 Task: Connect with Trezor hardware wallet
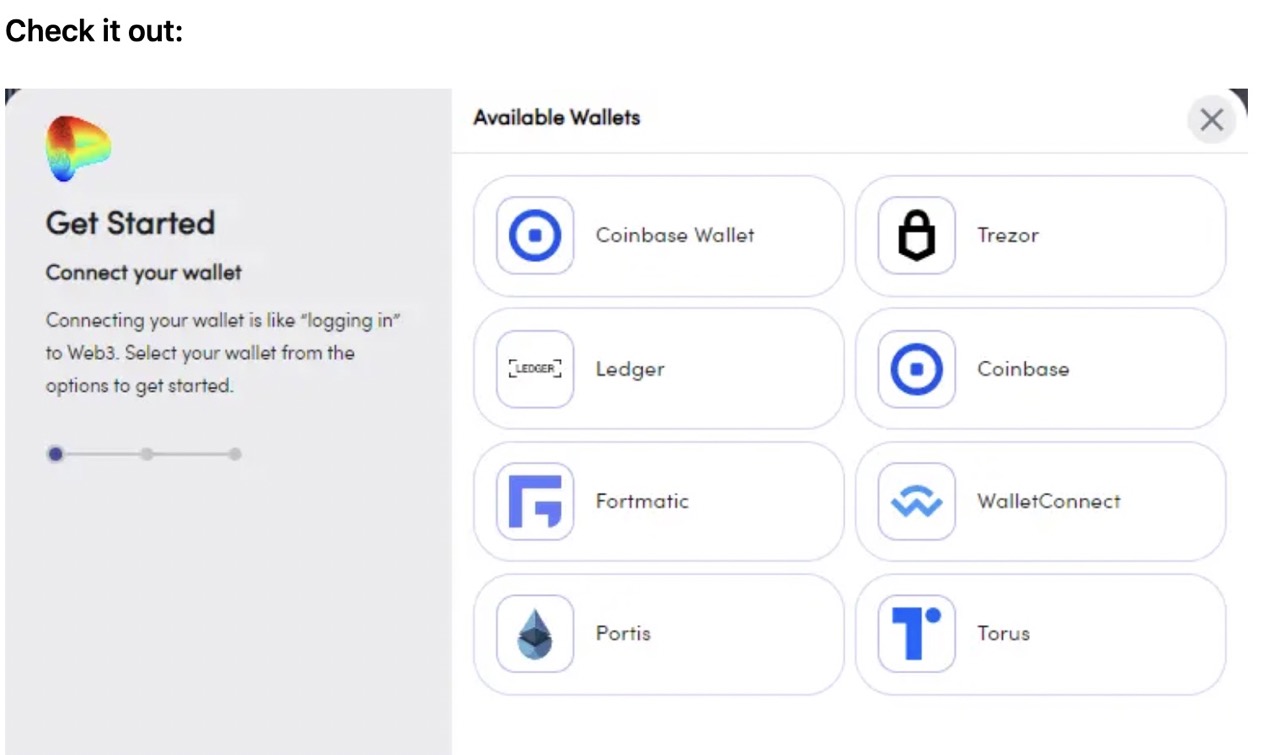(1039, 235)
